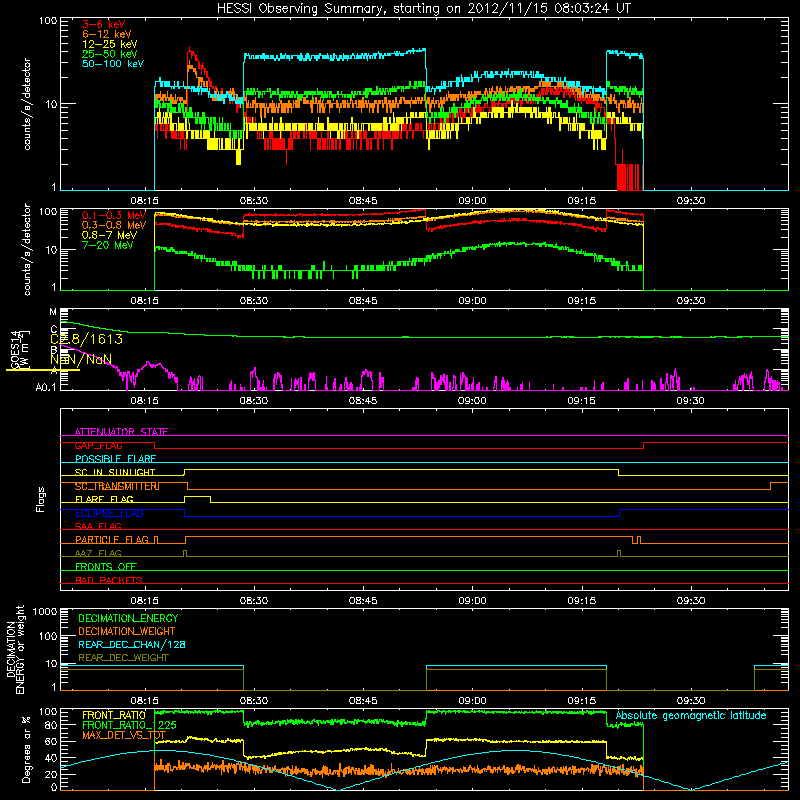This screenshot has width=800, height=800.
Task: Select the "BAD_PACKETS" flag label
Action: pyautogui.click(x=109, y=580)
